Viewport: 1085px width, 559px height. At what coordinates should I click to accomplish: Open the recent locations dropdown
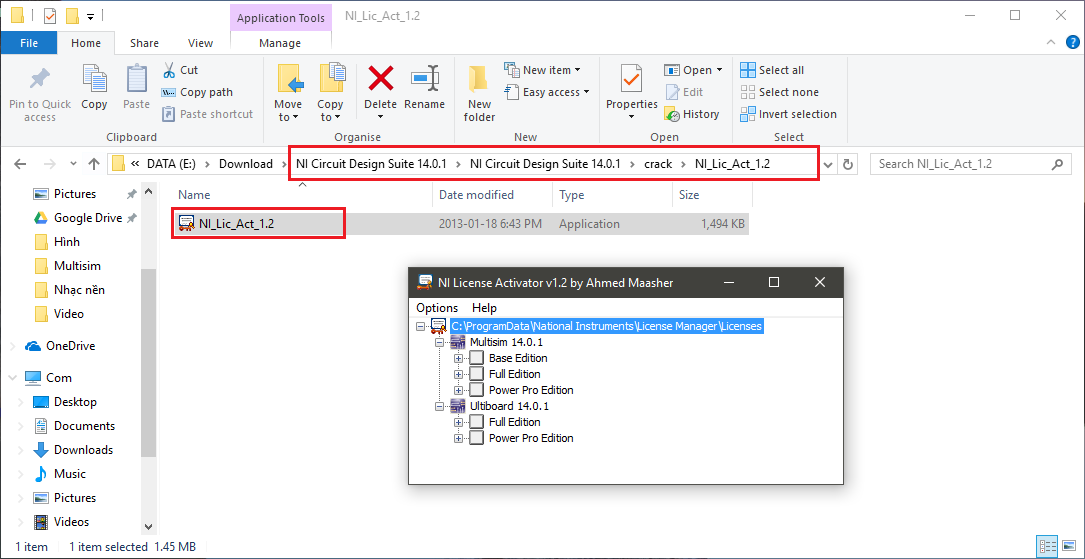click(x=73, y=165)
